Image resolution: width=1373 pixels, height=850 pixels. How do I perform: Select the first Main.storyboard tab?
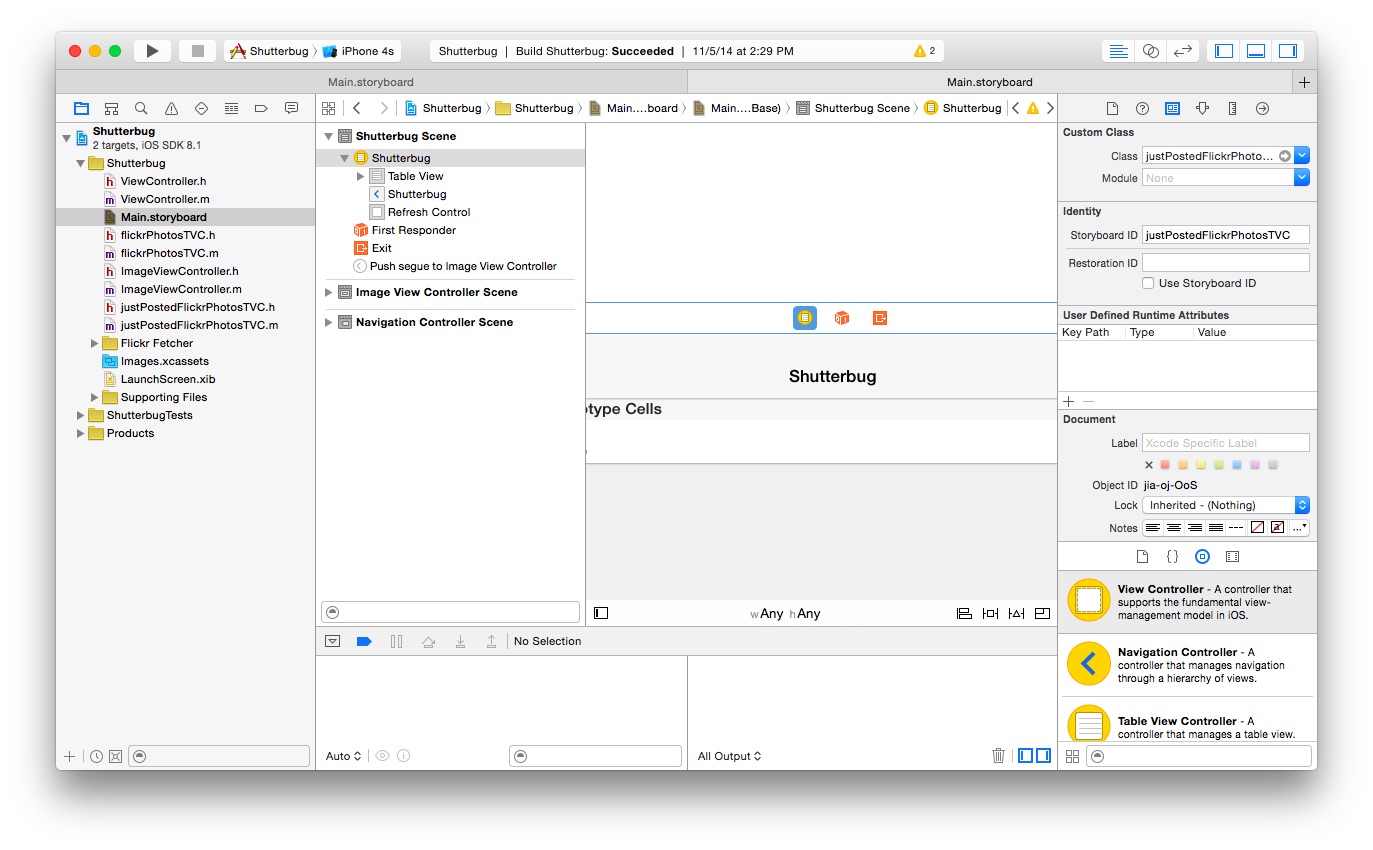pyautogui.click(x=371, y=82)
